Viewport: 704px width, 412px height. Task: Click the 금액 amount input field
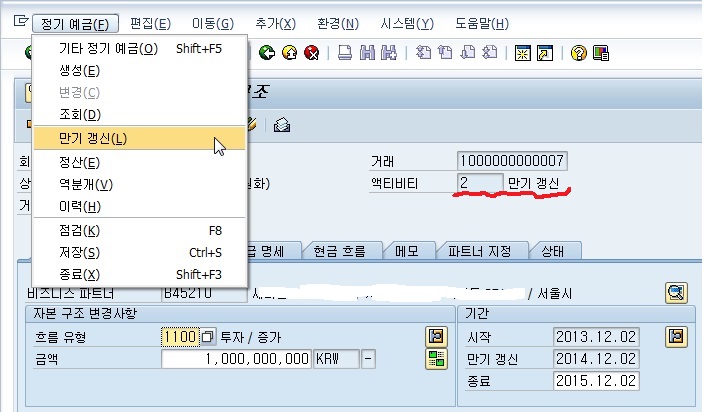236,358
